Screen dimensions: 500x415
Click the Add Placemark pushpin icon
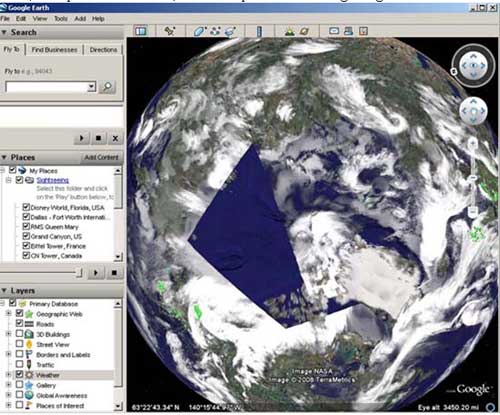click(x=170, y=31)
